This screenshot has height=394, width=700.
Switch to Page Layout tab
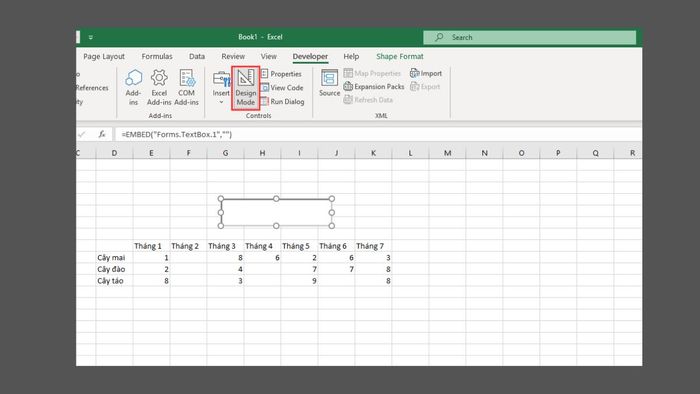tap(104, 56)
